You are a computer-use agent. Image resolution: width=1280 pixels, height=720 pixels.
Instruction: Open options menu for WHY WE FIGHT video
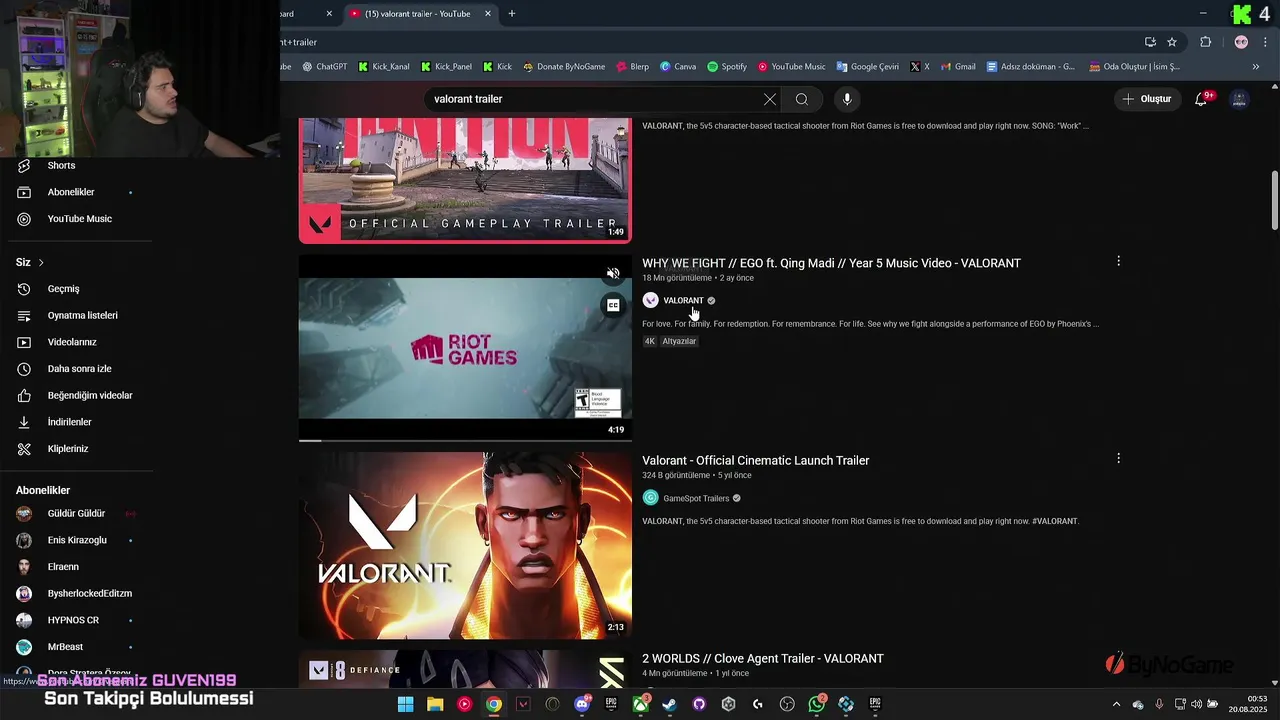[1118, 261]
